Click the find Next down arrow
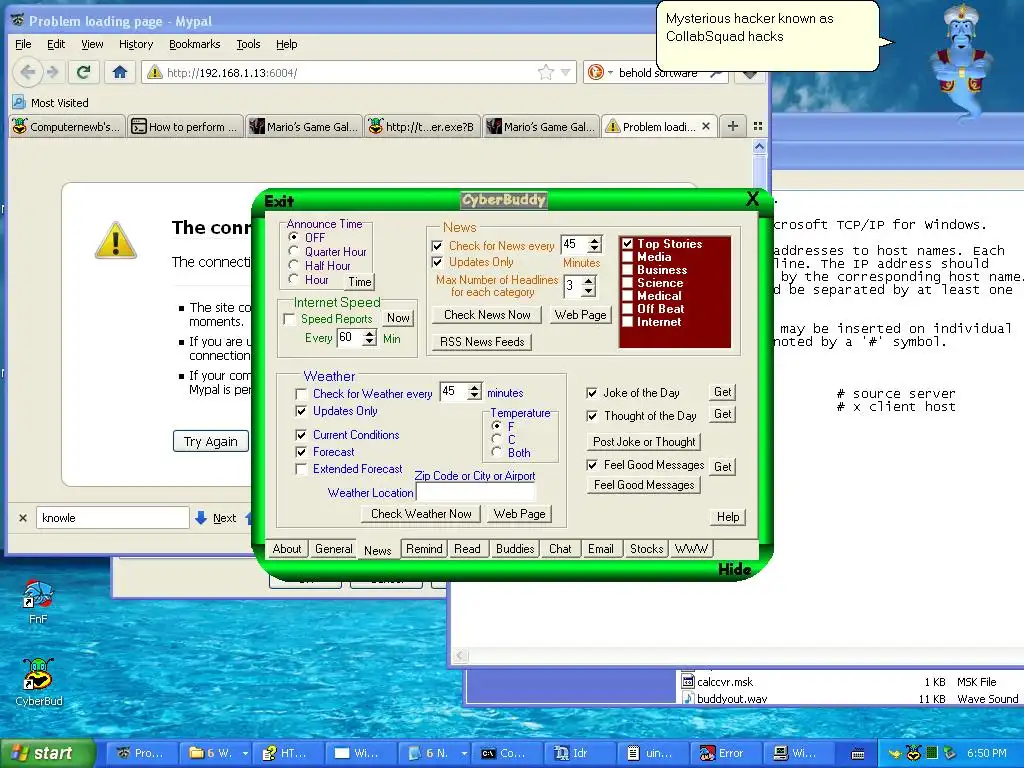Image resolution: width=1024 pixels, height=768 pixels. (201, 518)
